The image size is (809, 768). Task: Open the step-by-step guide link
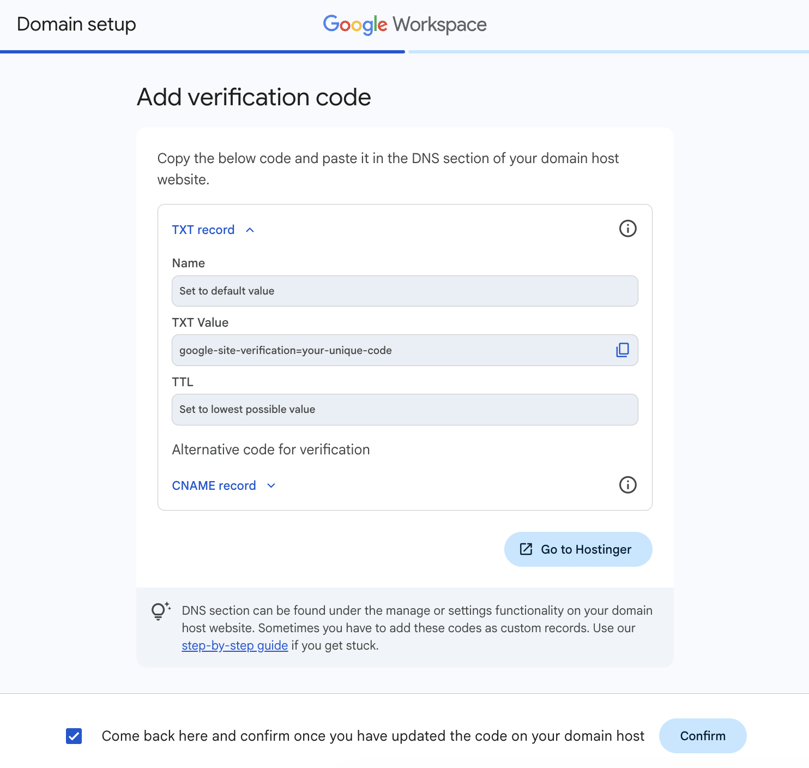(235, 646)
